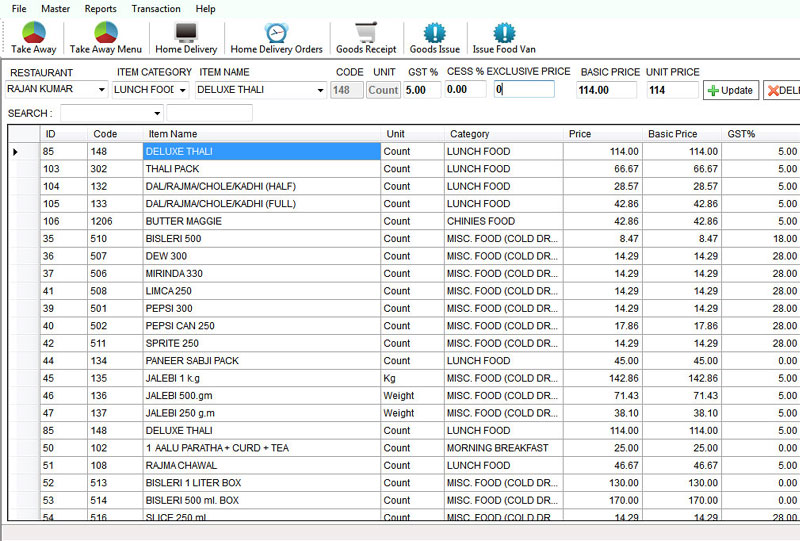Open the Goods Issue icon
This screenshot has height=541, width=800.
pos(435,33)
